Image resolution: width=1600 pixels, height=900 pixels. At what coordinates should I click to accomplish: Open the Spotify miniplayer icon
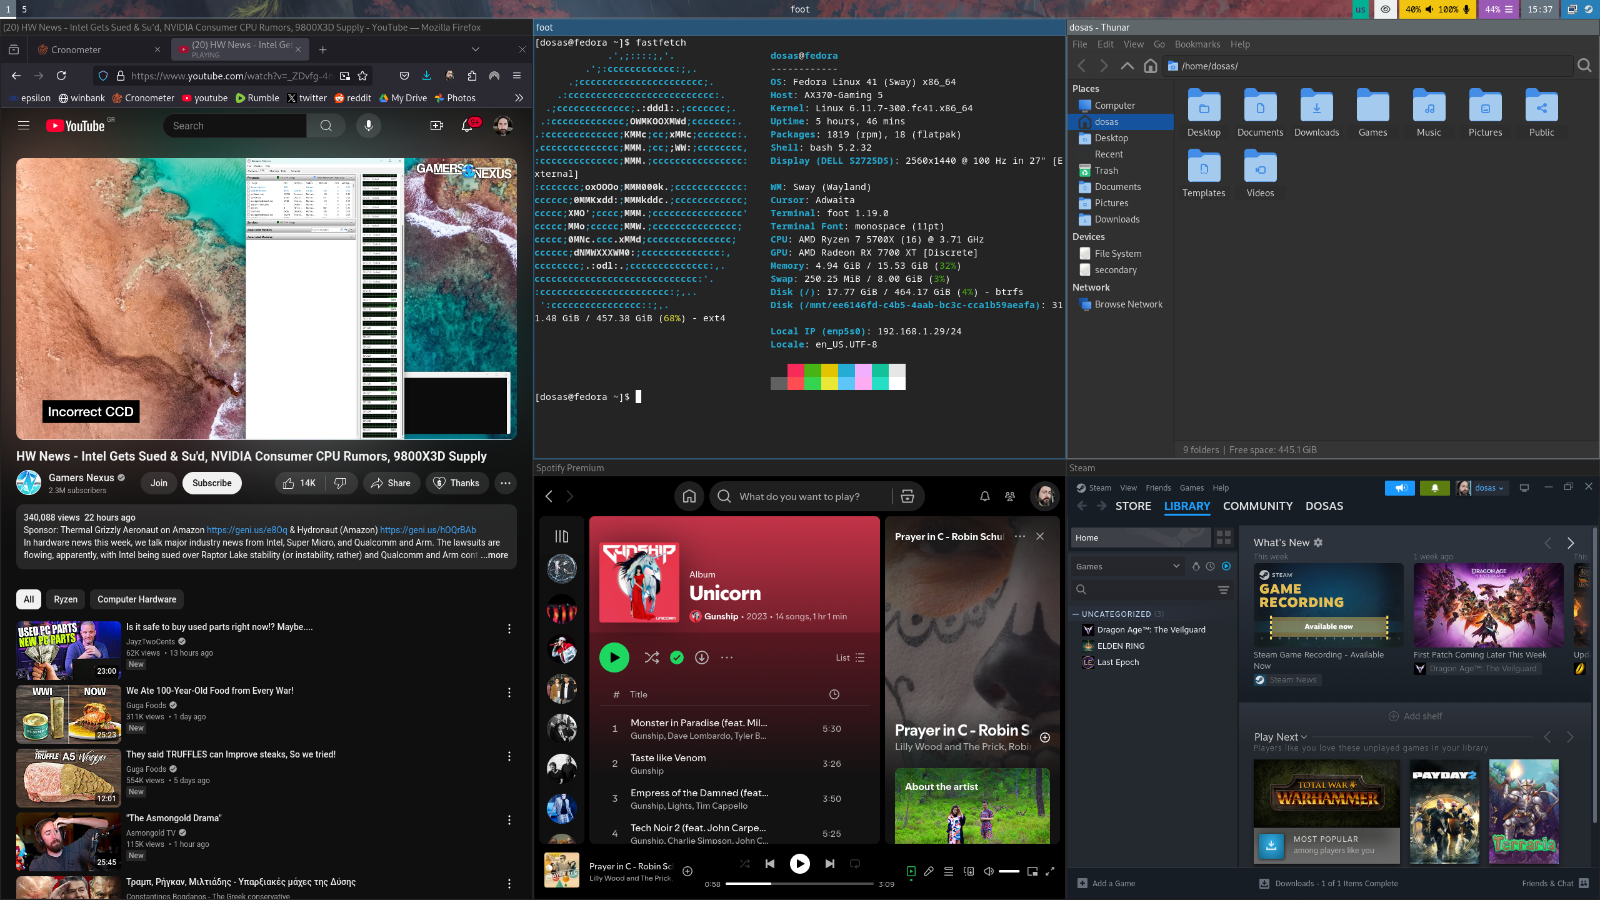(1032, 871)
